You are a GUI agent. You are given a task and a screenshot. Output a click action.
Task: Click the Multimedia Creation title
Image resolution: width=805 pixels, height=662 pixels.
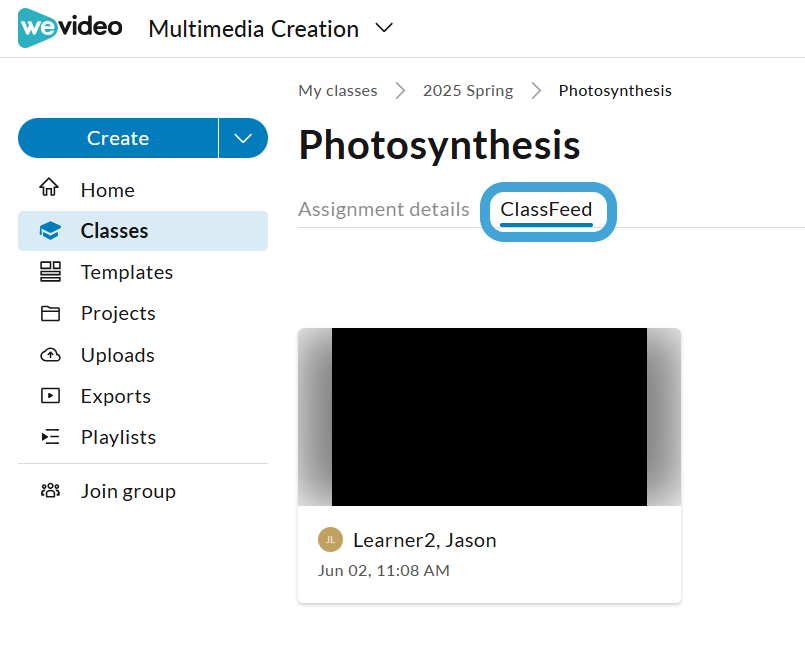point(254,29)
